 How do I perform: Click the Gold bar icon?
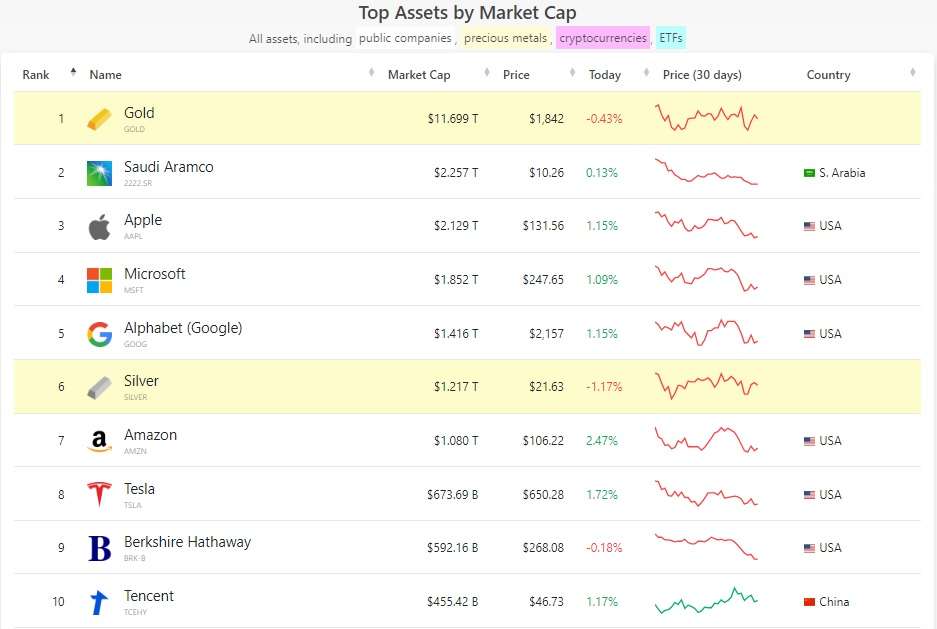coord(100,119)
